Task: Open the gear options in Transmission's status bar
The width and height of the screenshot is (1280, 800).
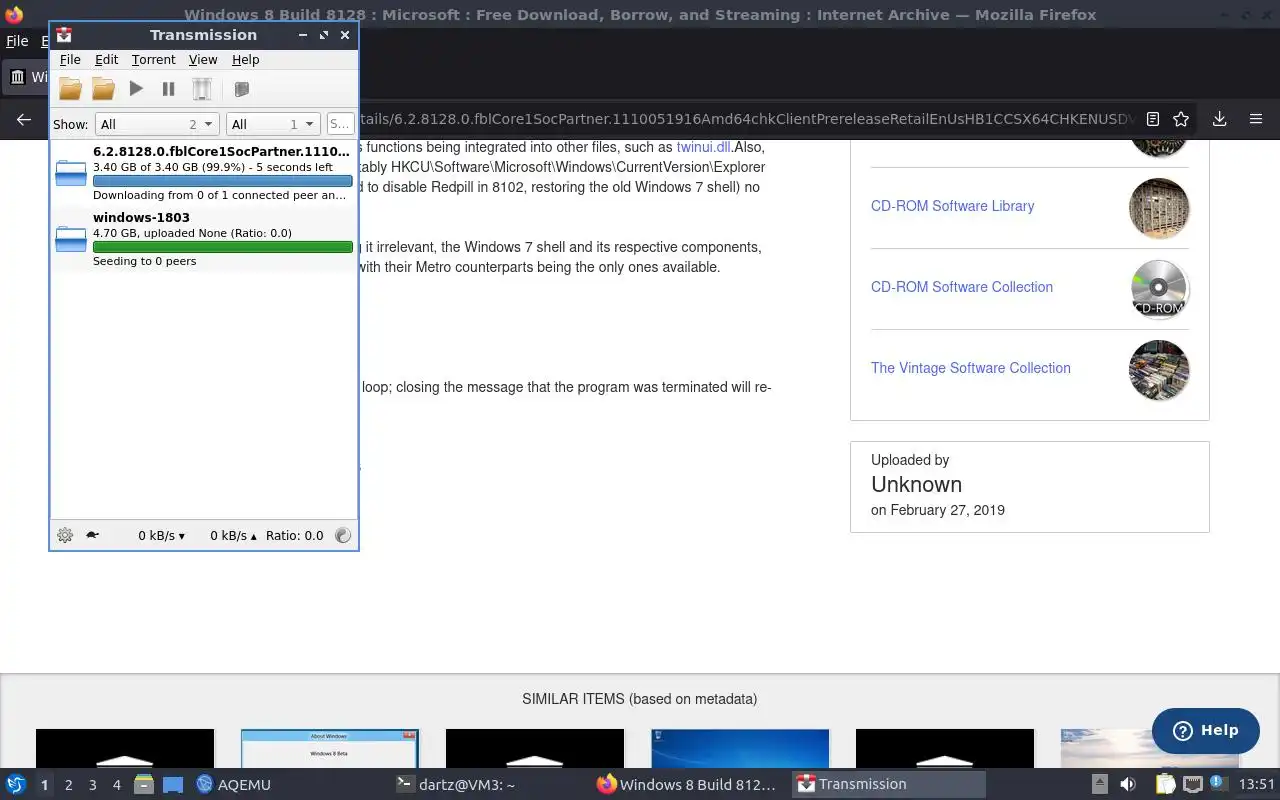Action: pos(65,535)
